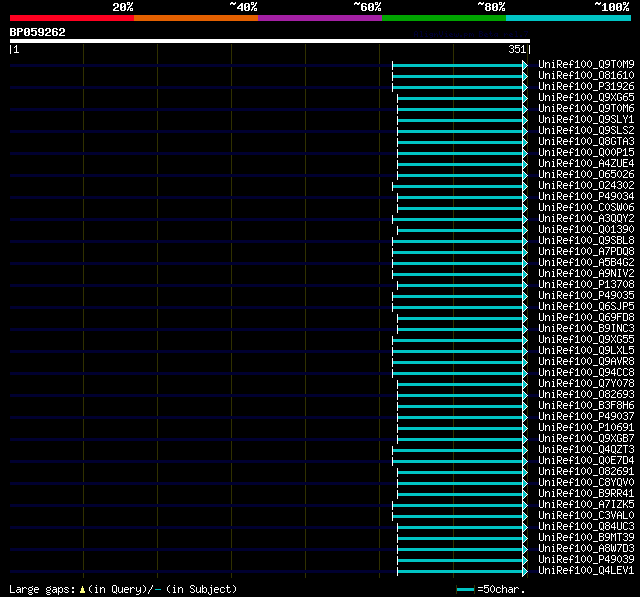Click the yellow gap-in-query marker in legend
Viewport: 640px width, 597px height.
tap(82, 590)
